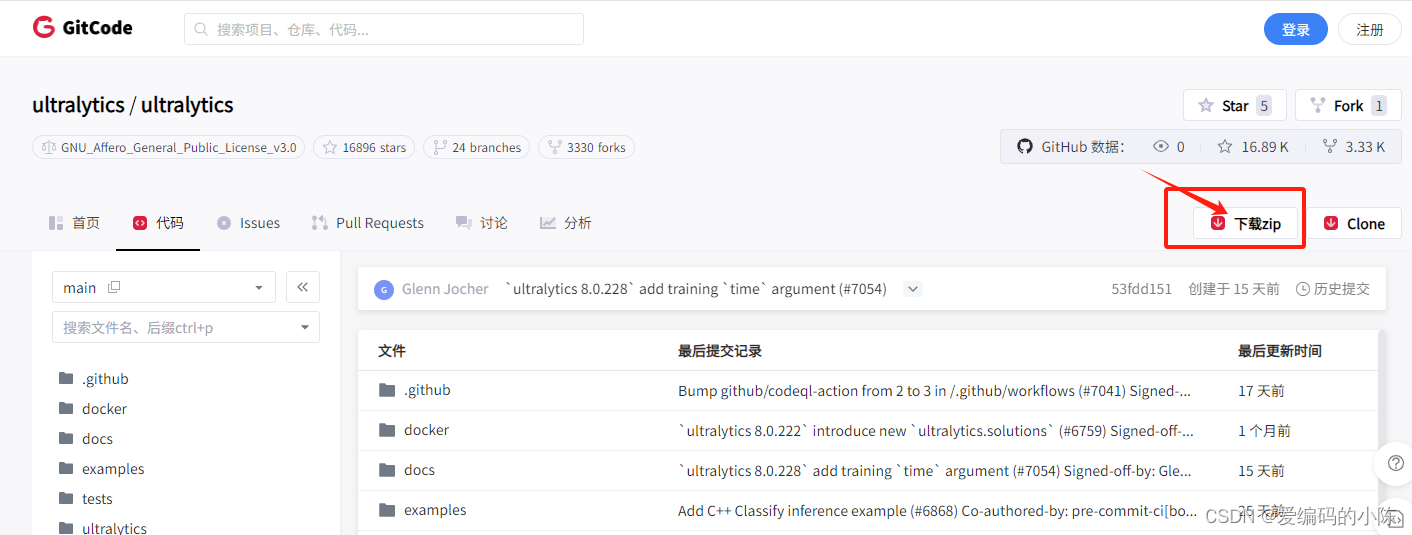Click the 下载zip download button
The height and width of the screenshot is (535, 1412).
point(1246,223)
